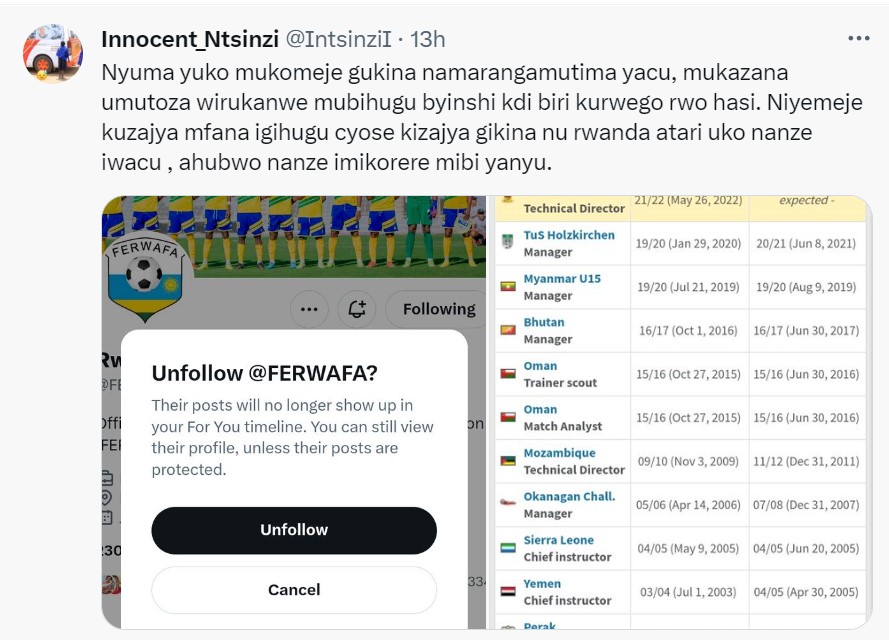Click the notification bell icon beside Following
Viewport: 889px width, 640px height.
pyautogui.click(x=356, y=309)
